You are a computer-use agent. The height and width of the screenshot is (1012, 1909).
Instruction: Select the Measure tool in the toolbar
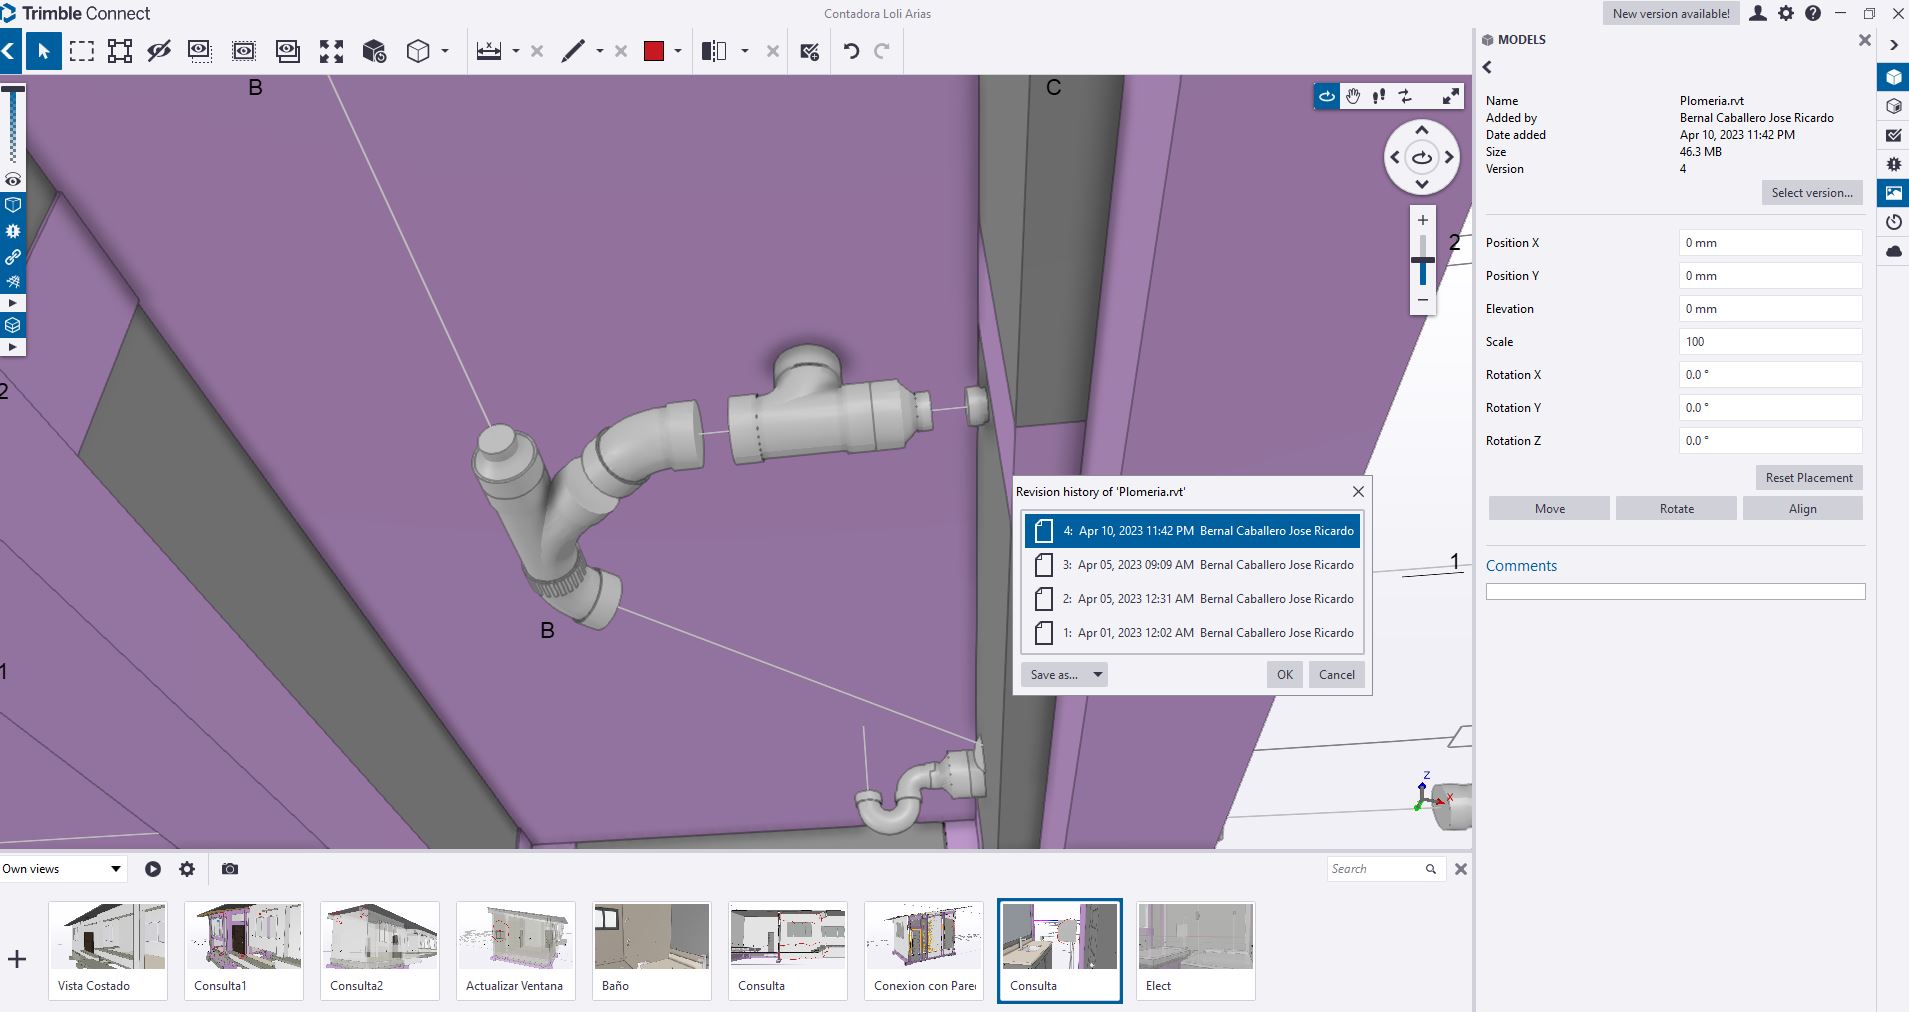(490, 51)
